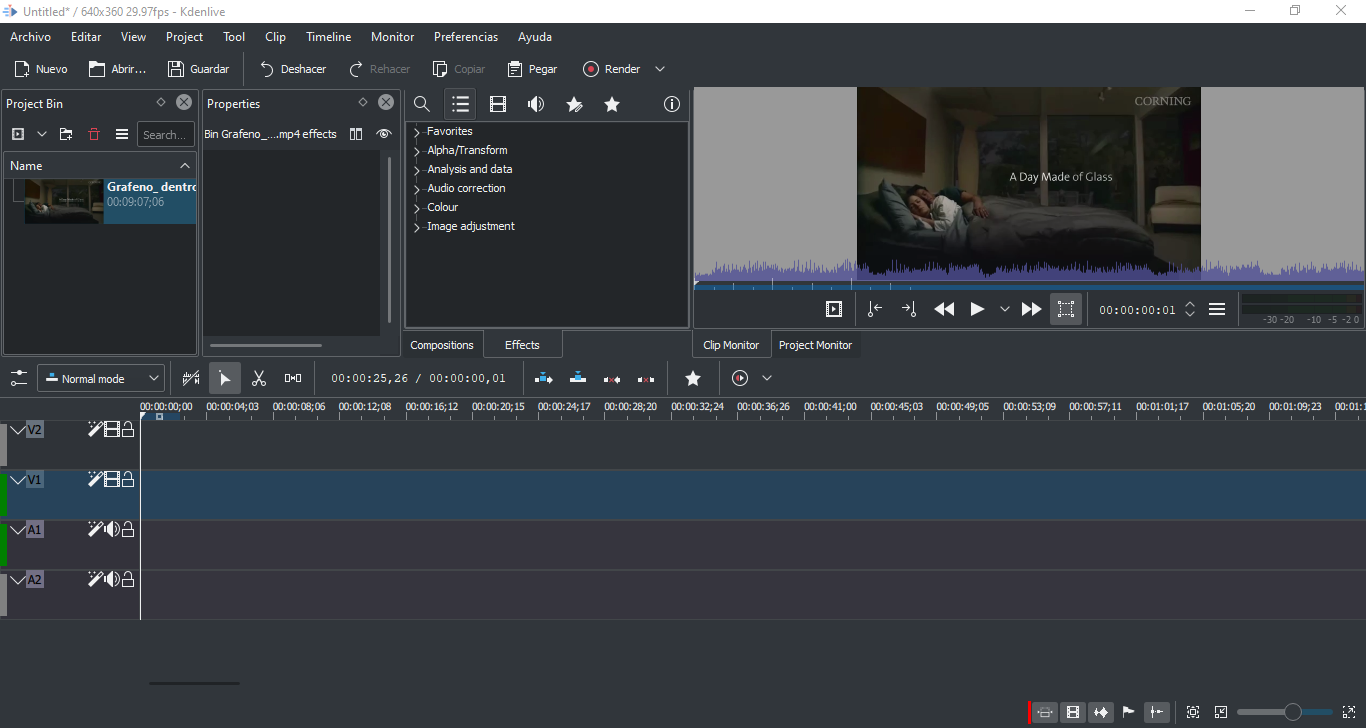The width and height of the screenshot is (1366, 728).
Task: Zoom out timeline icon
Action: click(x=1221, y=712)
